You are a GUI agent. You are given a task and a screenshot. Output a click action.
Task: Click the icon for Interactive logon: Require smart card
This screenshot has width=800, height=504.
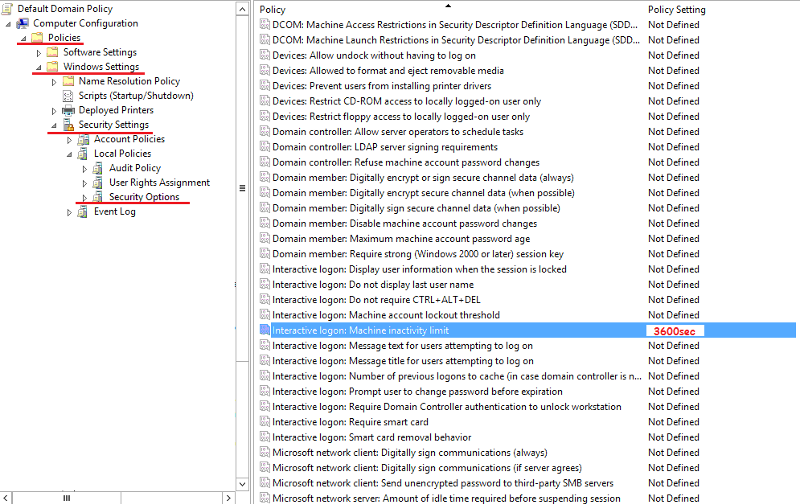(265, 421)
